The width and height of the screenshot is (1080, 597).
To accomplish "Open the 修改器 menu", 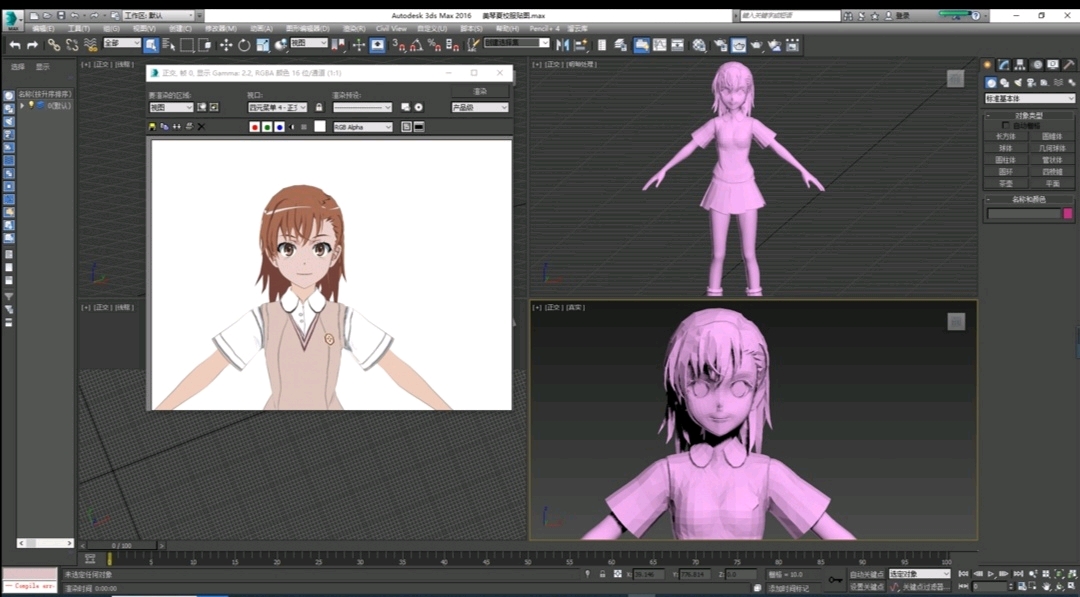I will [219, 29].
